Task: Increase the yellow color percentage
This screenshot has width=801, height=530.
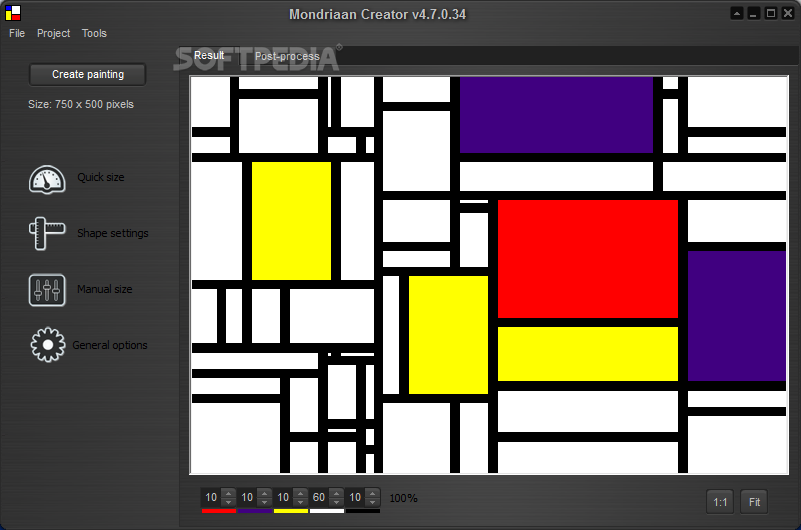Action: point(301,493)
